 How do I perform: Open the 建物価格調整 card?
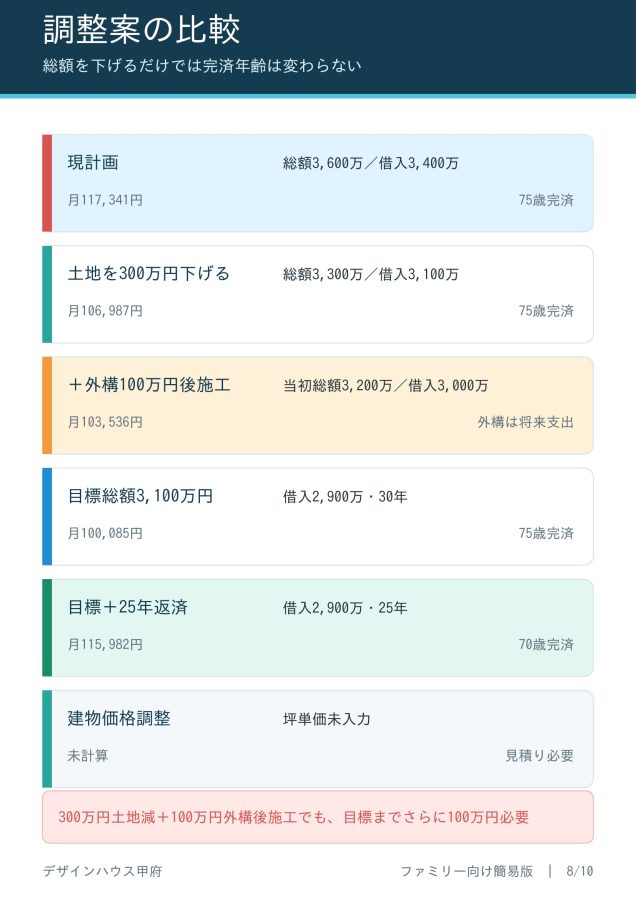click(x=317, y=739)
